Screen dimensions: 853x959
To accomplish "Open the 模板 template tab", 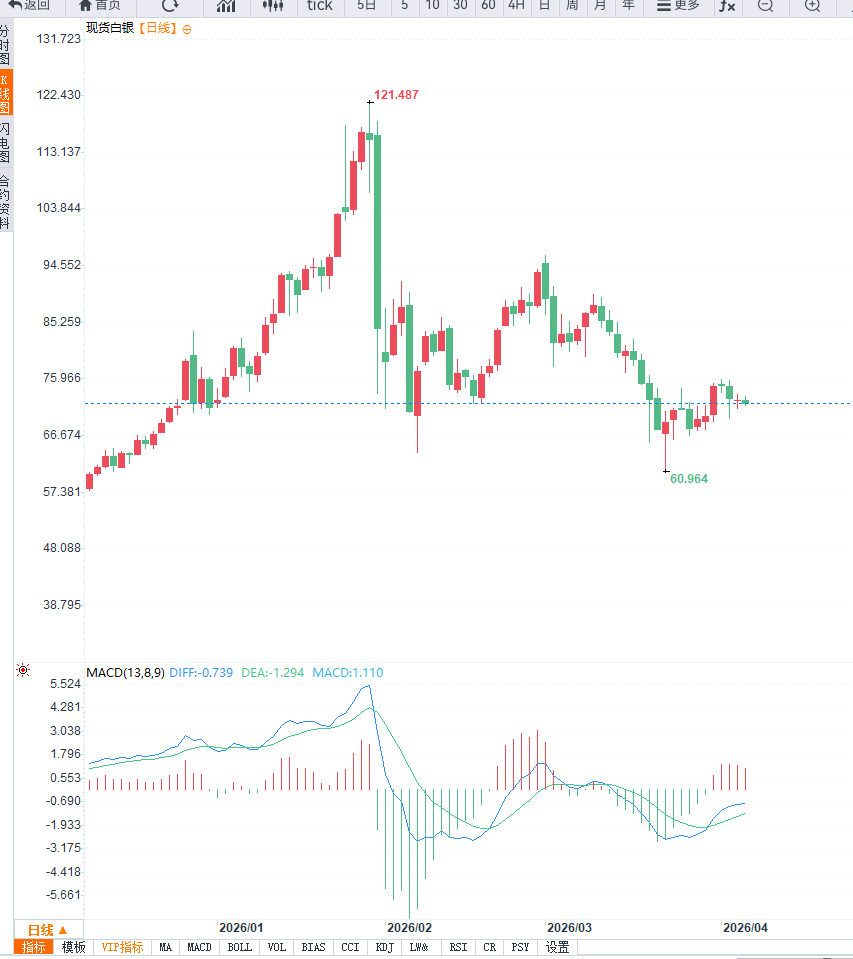I will (74, 947).
